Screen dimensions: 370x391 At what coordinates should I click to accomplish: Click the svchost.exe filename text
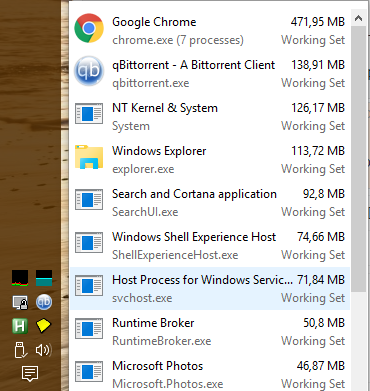click(142, 298)
